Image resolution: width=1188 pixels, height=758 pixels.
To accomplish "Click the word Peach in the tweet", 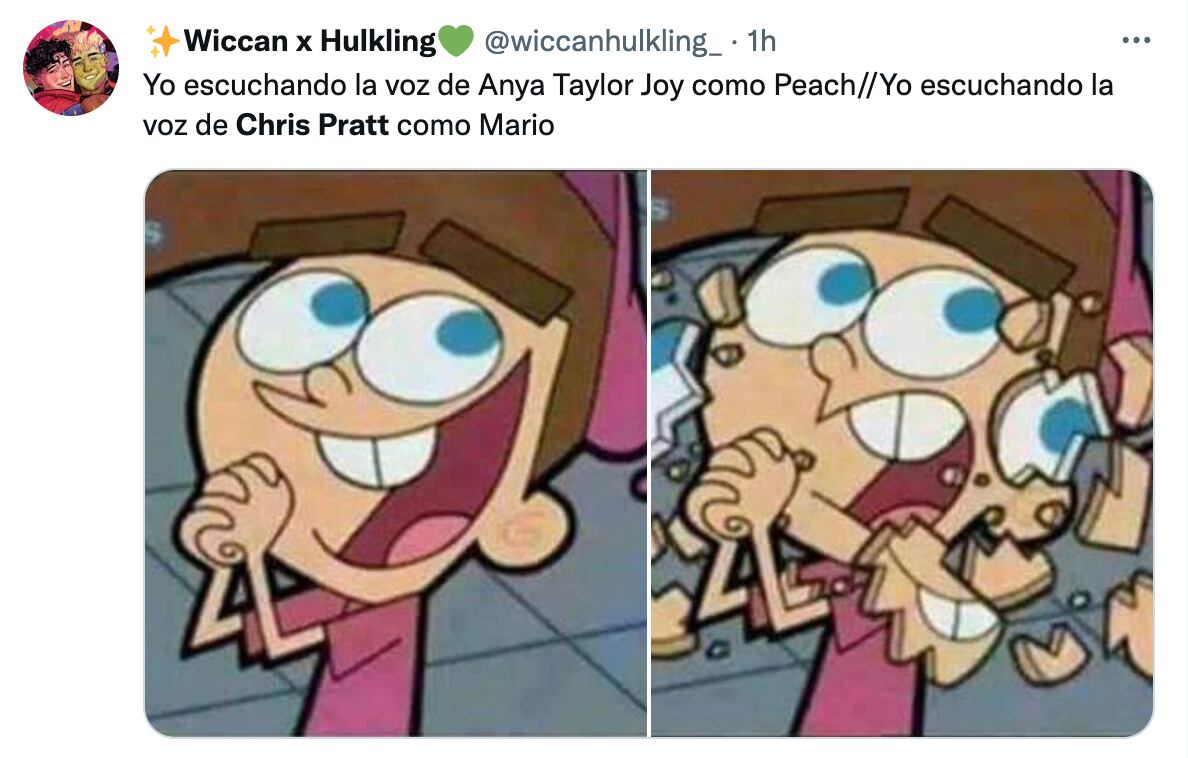I will point(815,85).
